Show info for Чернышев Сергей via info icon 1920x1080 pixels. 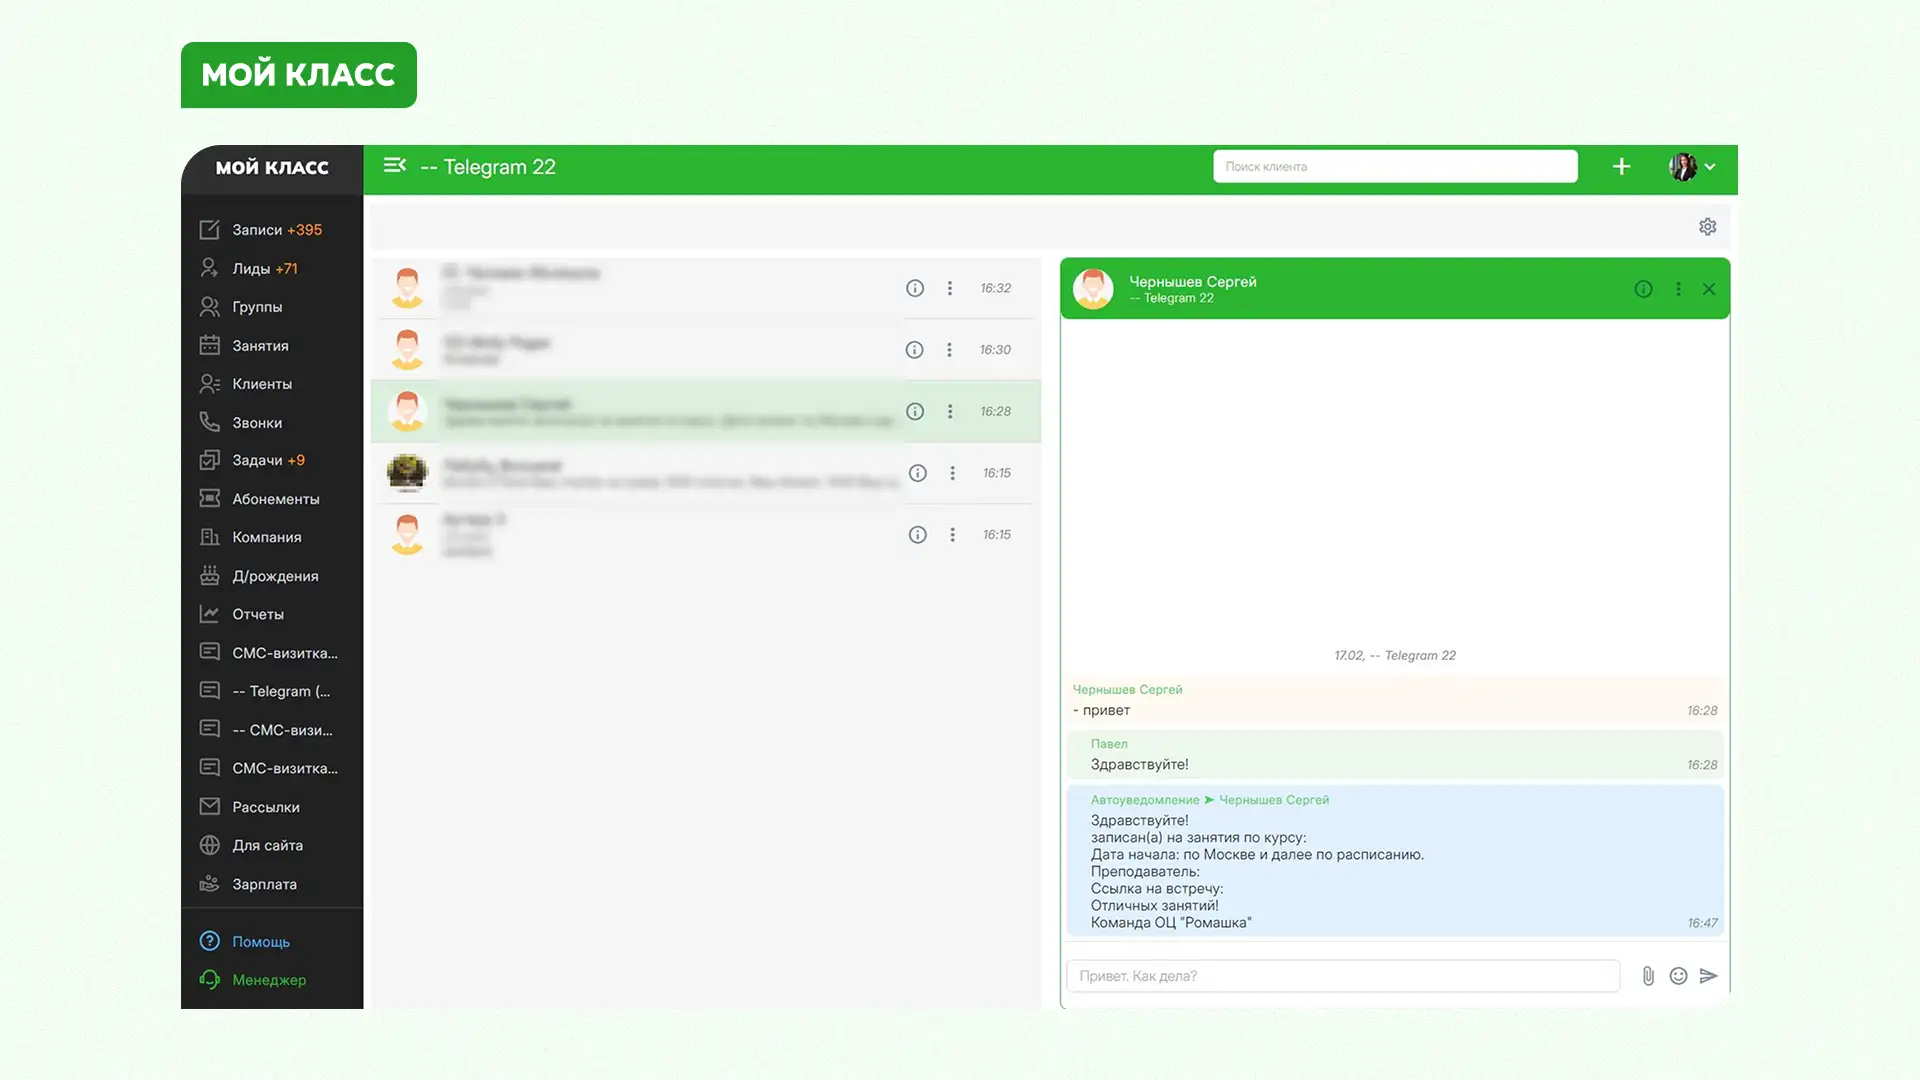[1643, 289]
